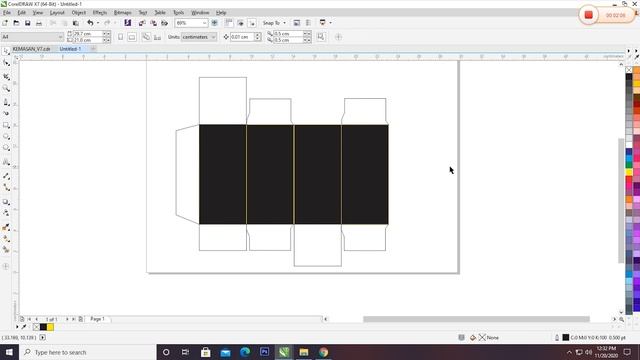Viewport: 640px width, 360px height.
Task: Select the Pick tool in toolbox
Action: (6, 51)
